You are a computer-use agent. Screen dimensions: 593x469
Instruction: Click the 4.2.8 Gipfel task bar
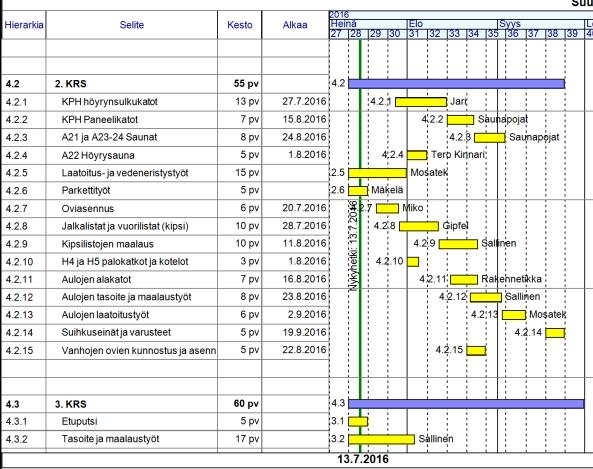[419, 226]
